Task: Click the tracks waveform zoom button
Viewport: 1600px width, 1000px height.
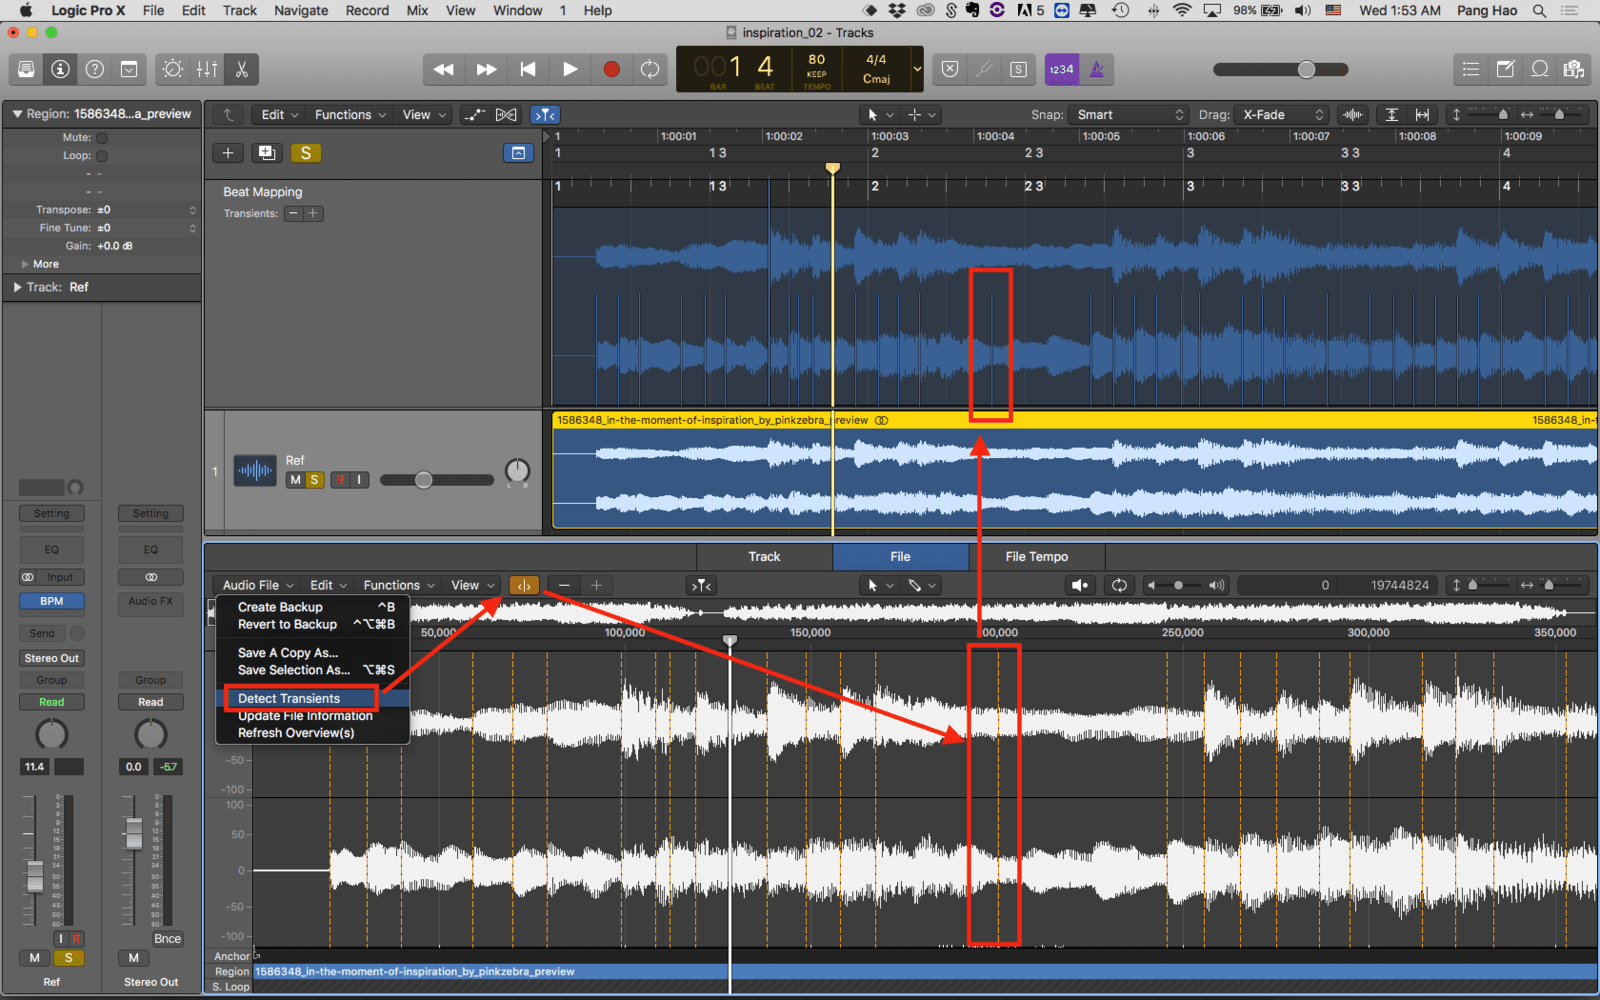Action: click(x=1353, y=115)
